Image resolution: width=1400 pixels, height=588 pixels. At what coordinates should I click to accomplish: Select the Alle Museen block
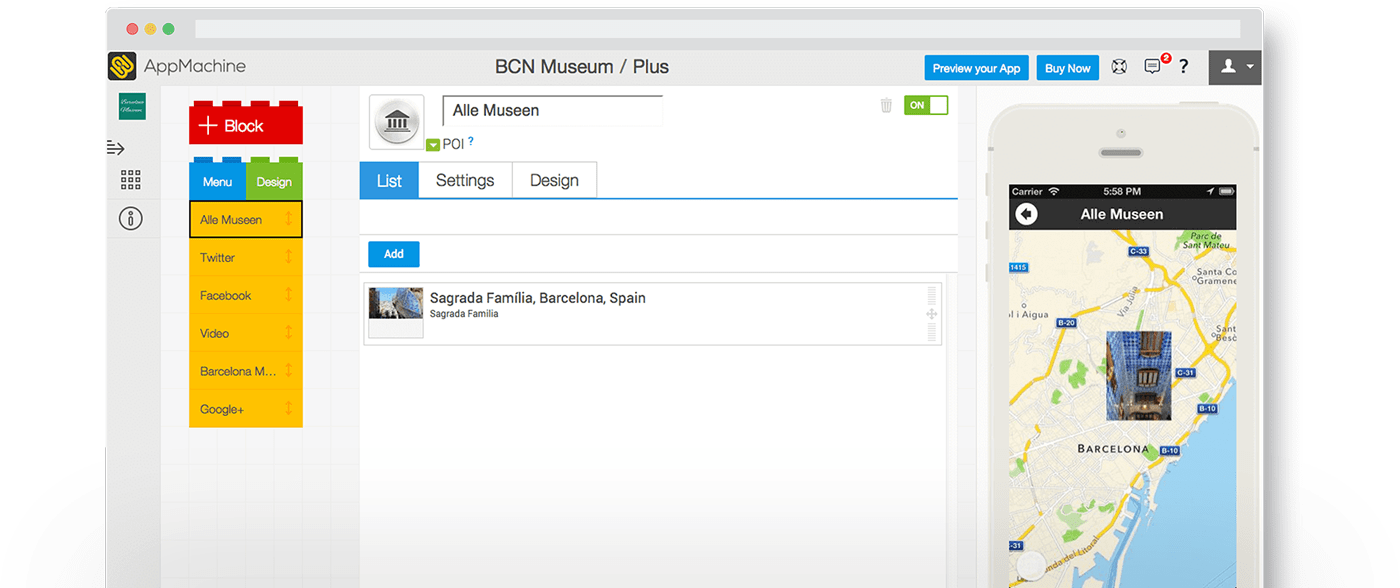[246, 219]
